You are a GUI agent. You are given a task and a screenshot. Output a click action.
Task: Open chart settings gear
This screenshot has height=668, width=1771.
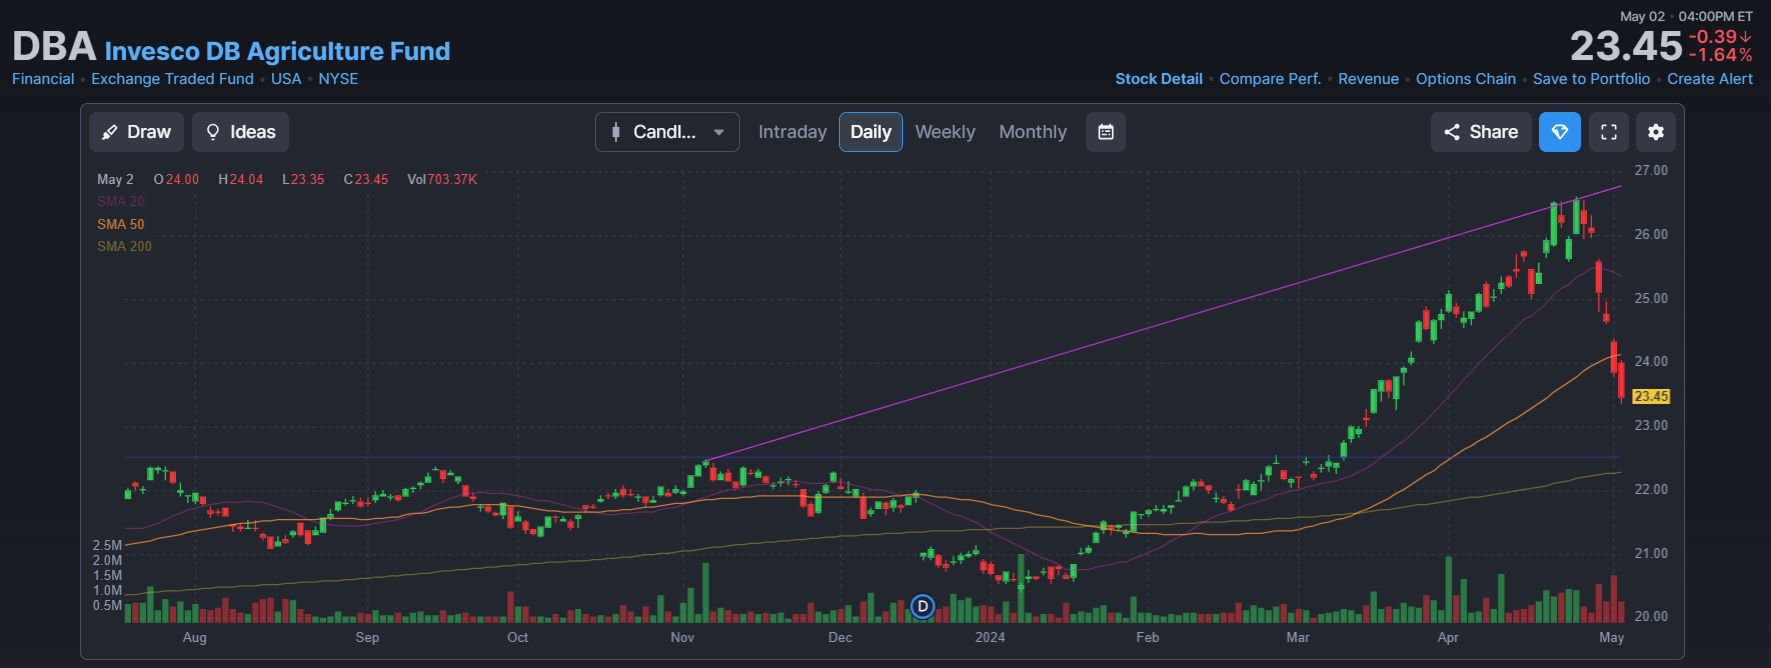1656,132
